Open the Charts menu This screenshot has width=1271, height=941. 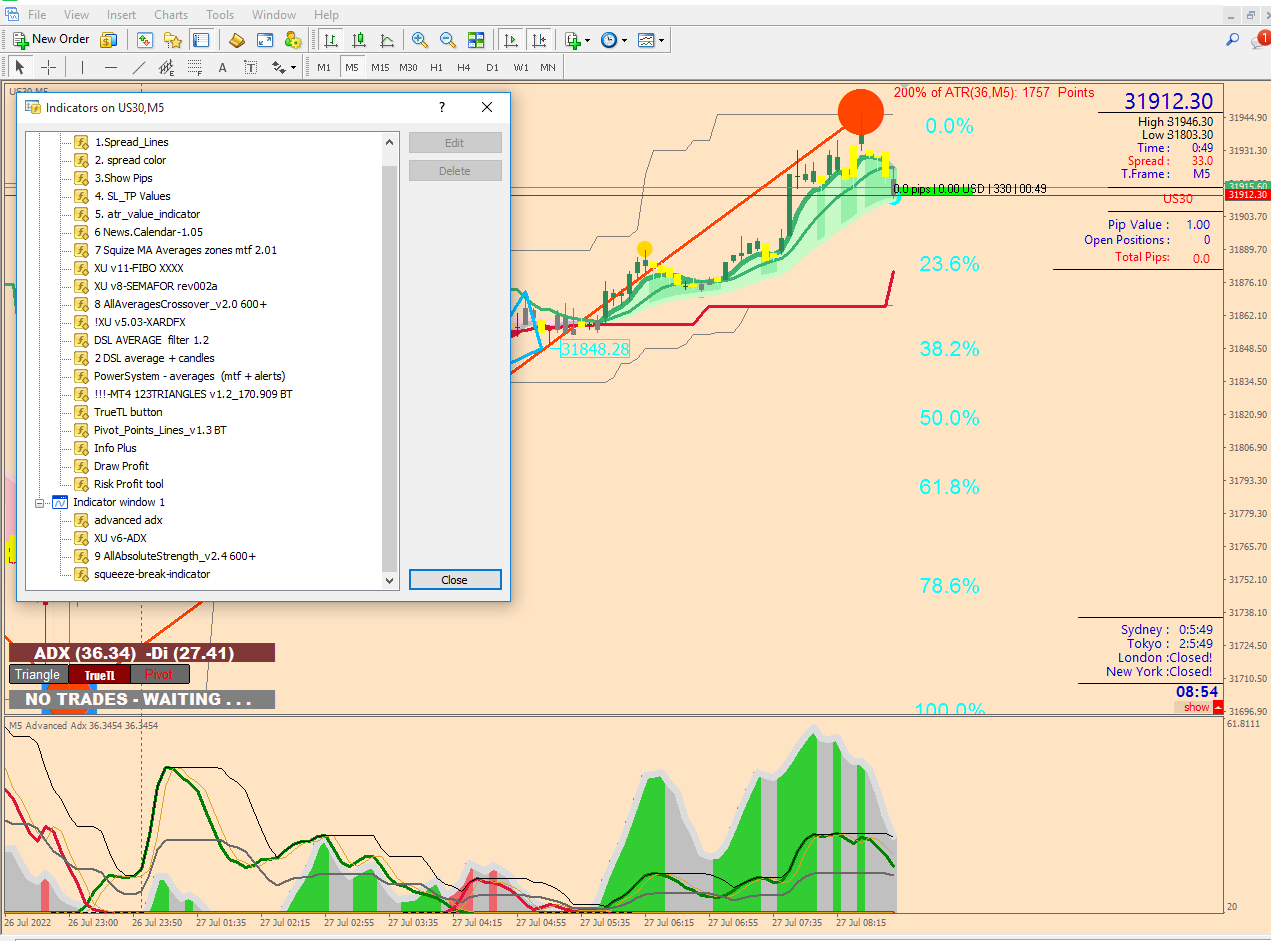(171, 15)
